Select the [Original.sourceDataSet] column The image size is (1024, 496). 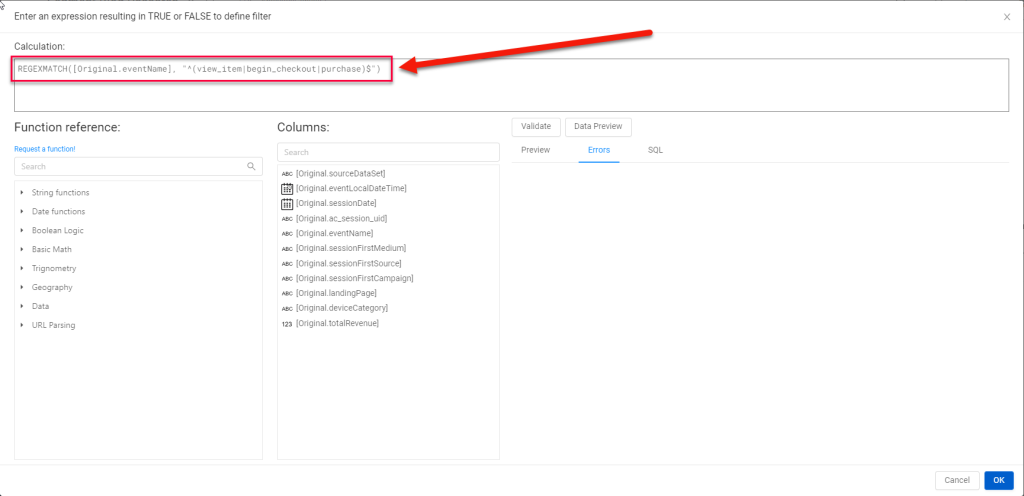pyautogui.click(x=340, y=174)
